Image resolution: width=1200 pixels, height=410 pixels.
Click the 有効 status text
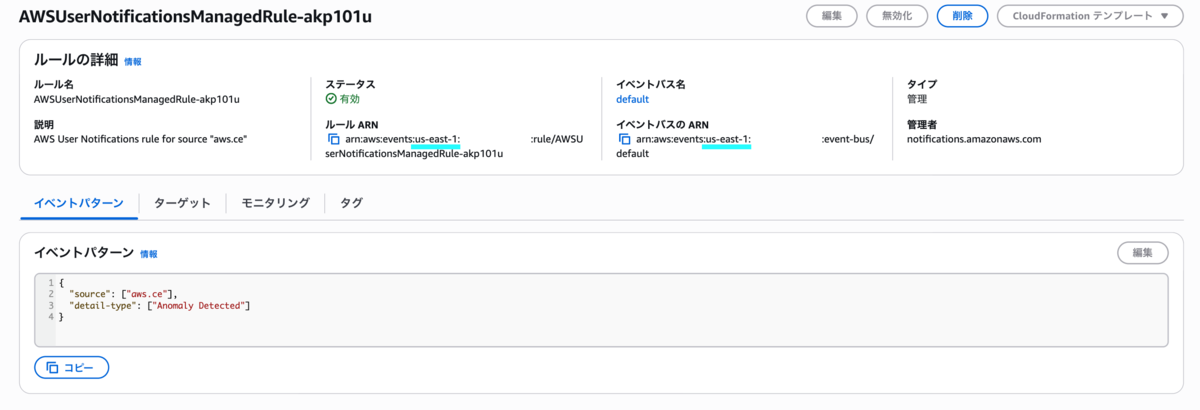[x=349, y=99]
